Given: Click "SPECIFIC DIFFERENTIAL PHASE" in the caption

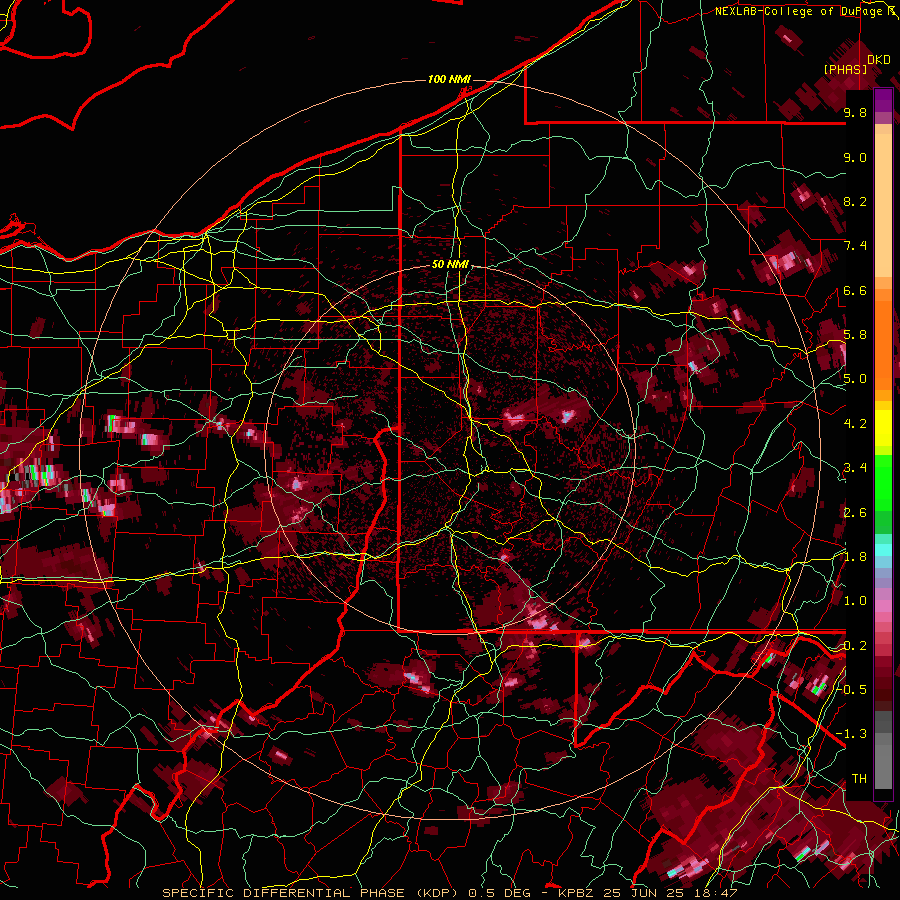Looking at the screenshot, I should (286, 893).
